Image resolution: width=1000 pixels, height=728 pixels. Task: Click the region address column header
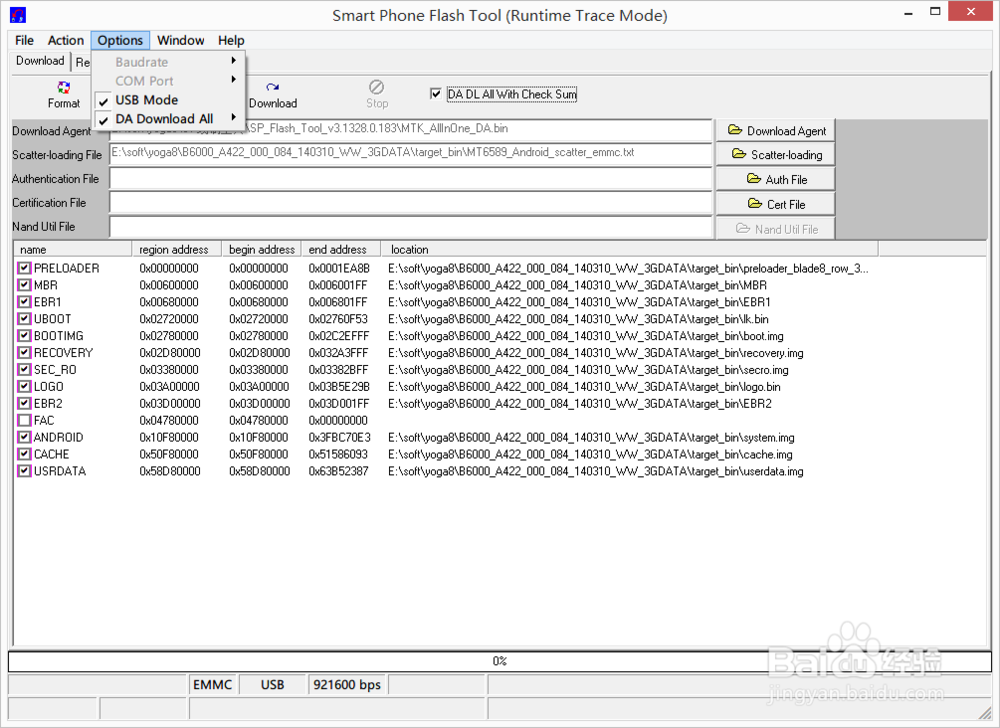176,249
